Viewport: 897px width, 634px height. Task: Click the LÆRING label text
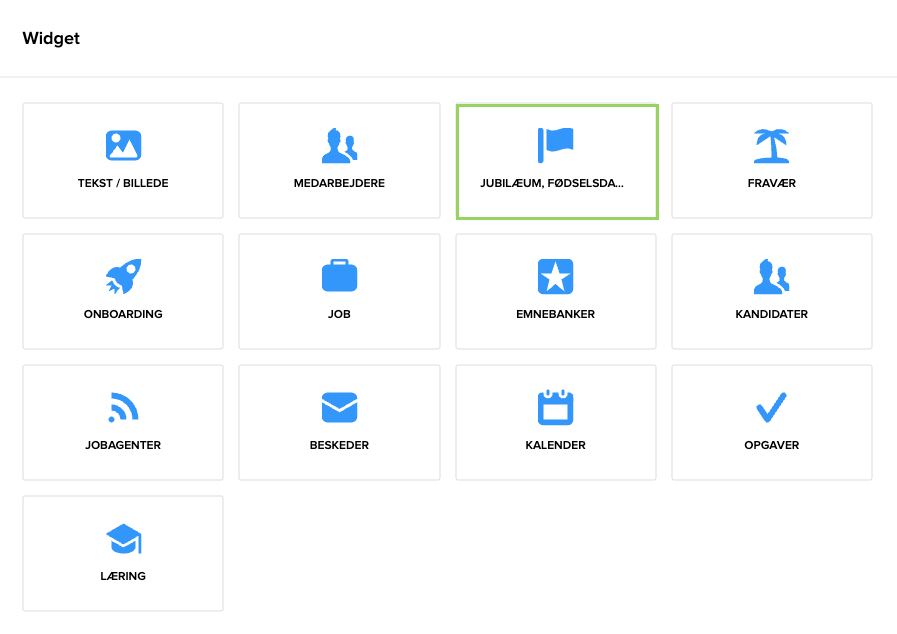click(123, 576)
